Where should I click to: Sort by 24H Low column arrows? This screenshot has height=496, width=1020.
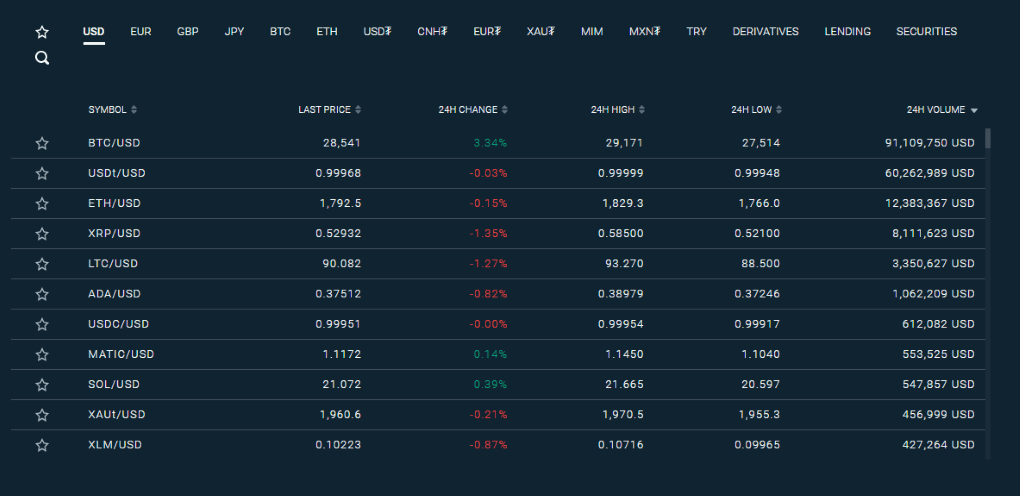[x=779, y=110]
